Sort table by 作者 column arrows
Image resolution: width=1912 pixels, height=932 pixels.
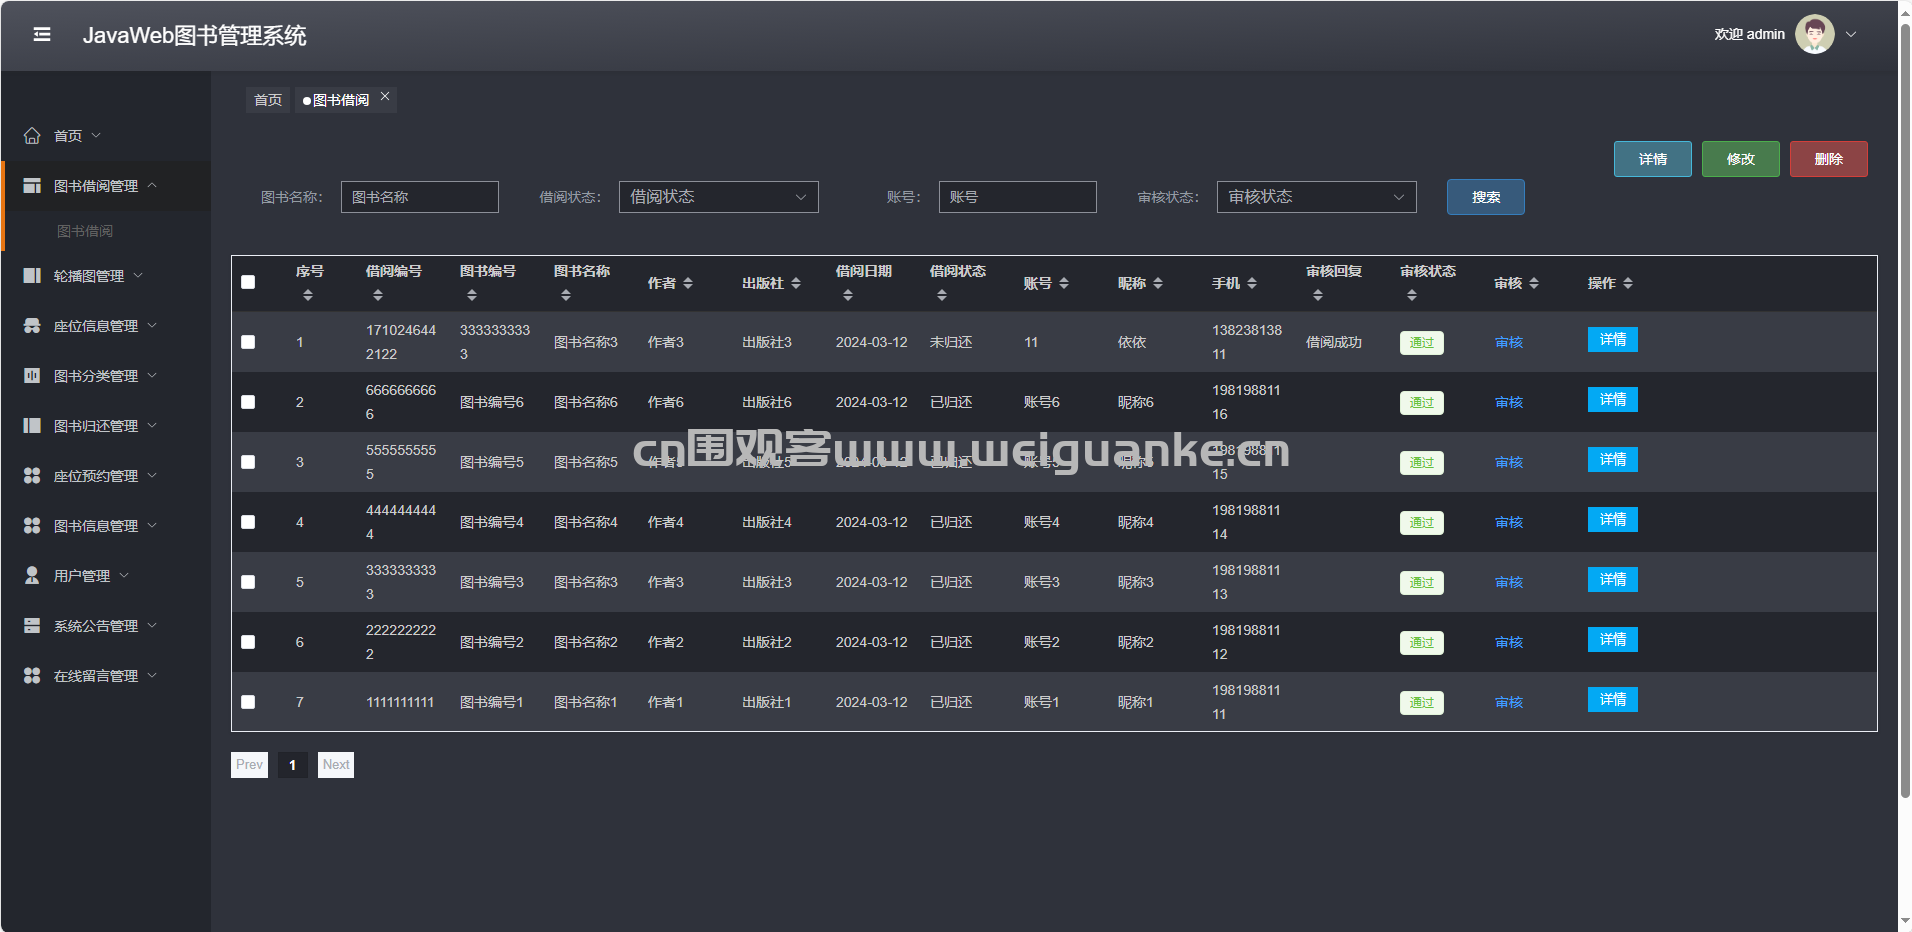click(x=688, y=284)
